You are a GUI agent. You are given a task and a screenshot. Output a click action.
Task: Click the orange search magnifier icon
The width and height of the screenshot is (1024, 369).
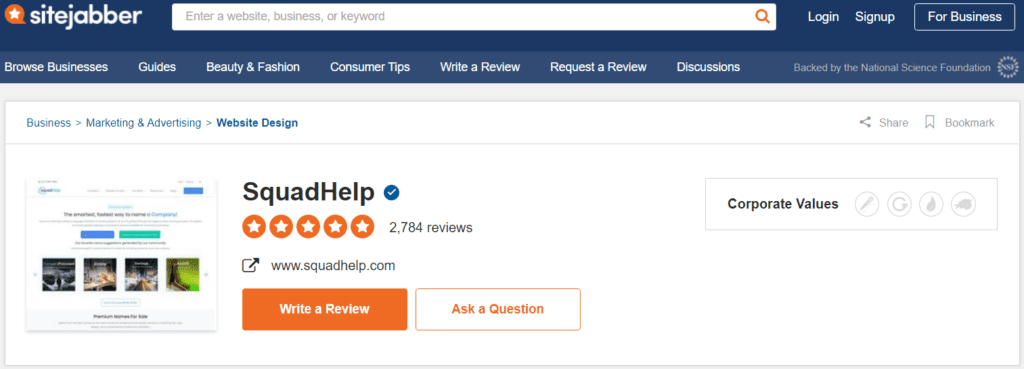[762, 16]
